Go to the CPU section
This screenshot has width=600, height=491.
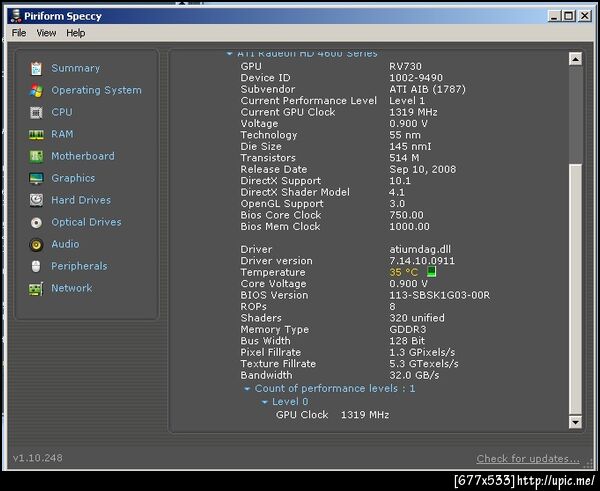pyautogui.click(x=62, y=112)
